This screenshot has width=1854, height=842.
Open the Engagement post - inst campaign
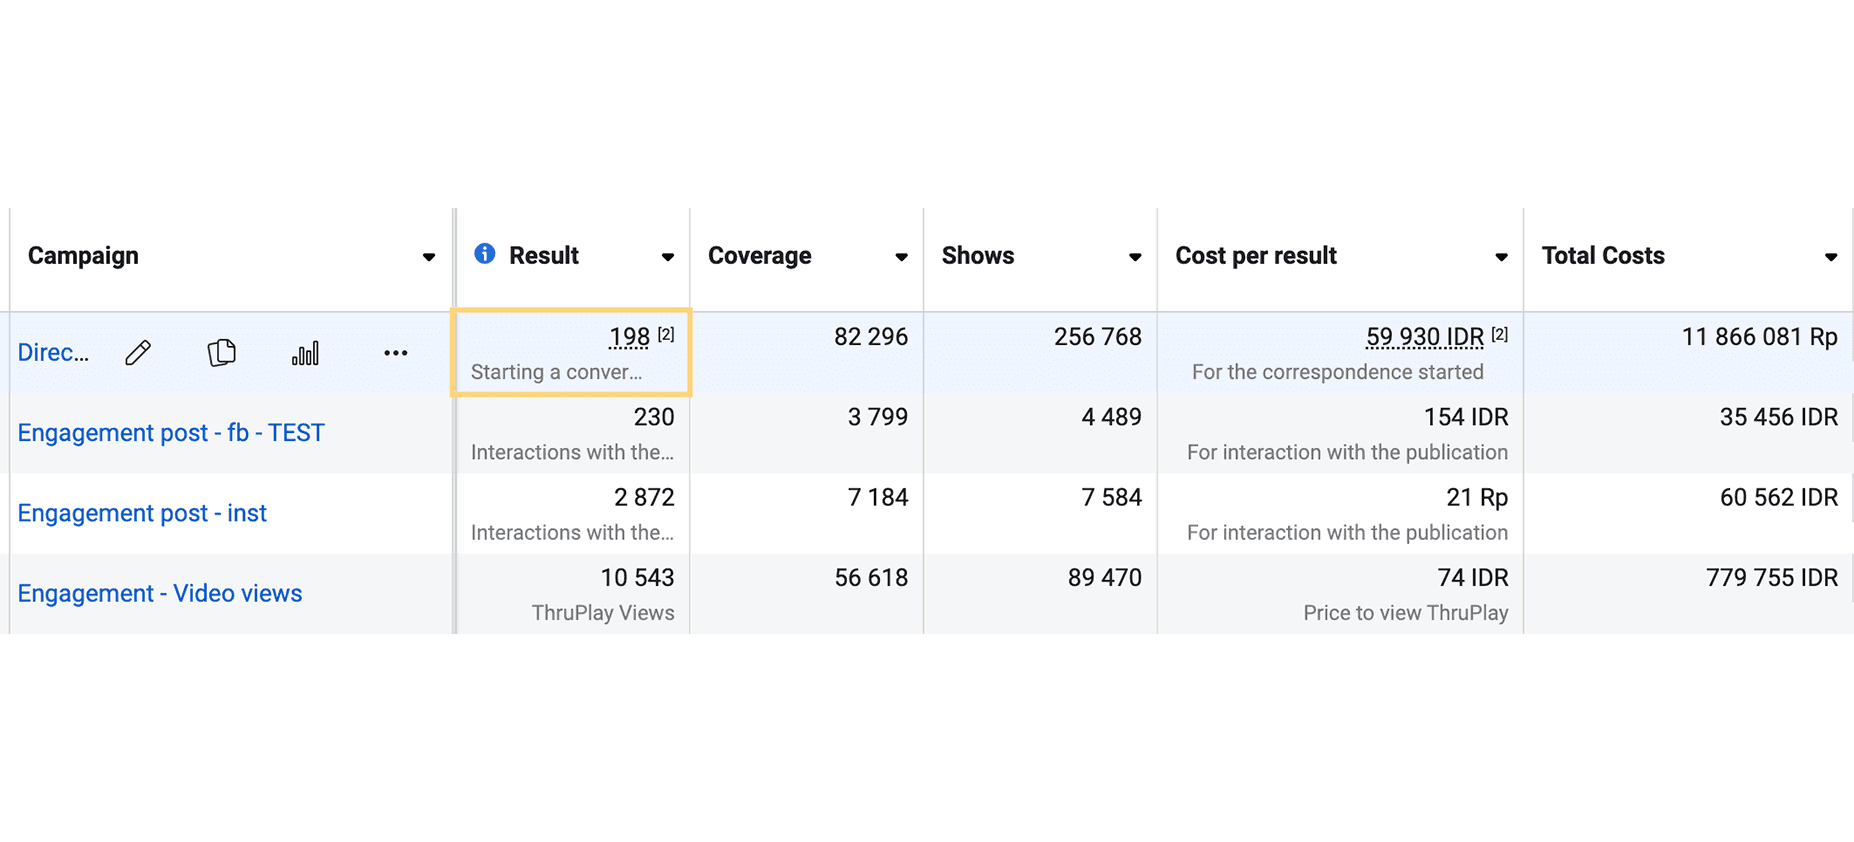(142, 513)
